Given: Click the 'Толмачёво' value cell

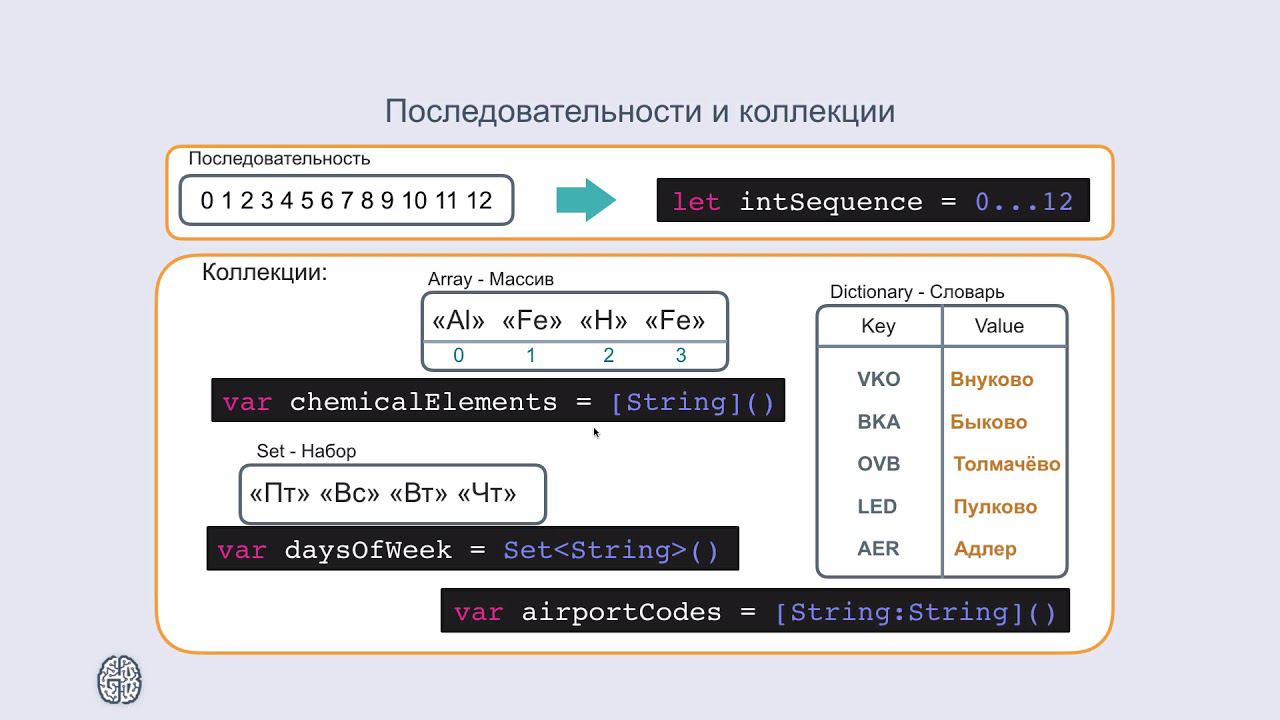Looking at the screenshot, I should click(x=1007, y=464).
